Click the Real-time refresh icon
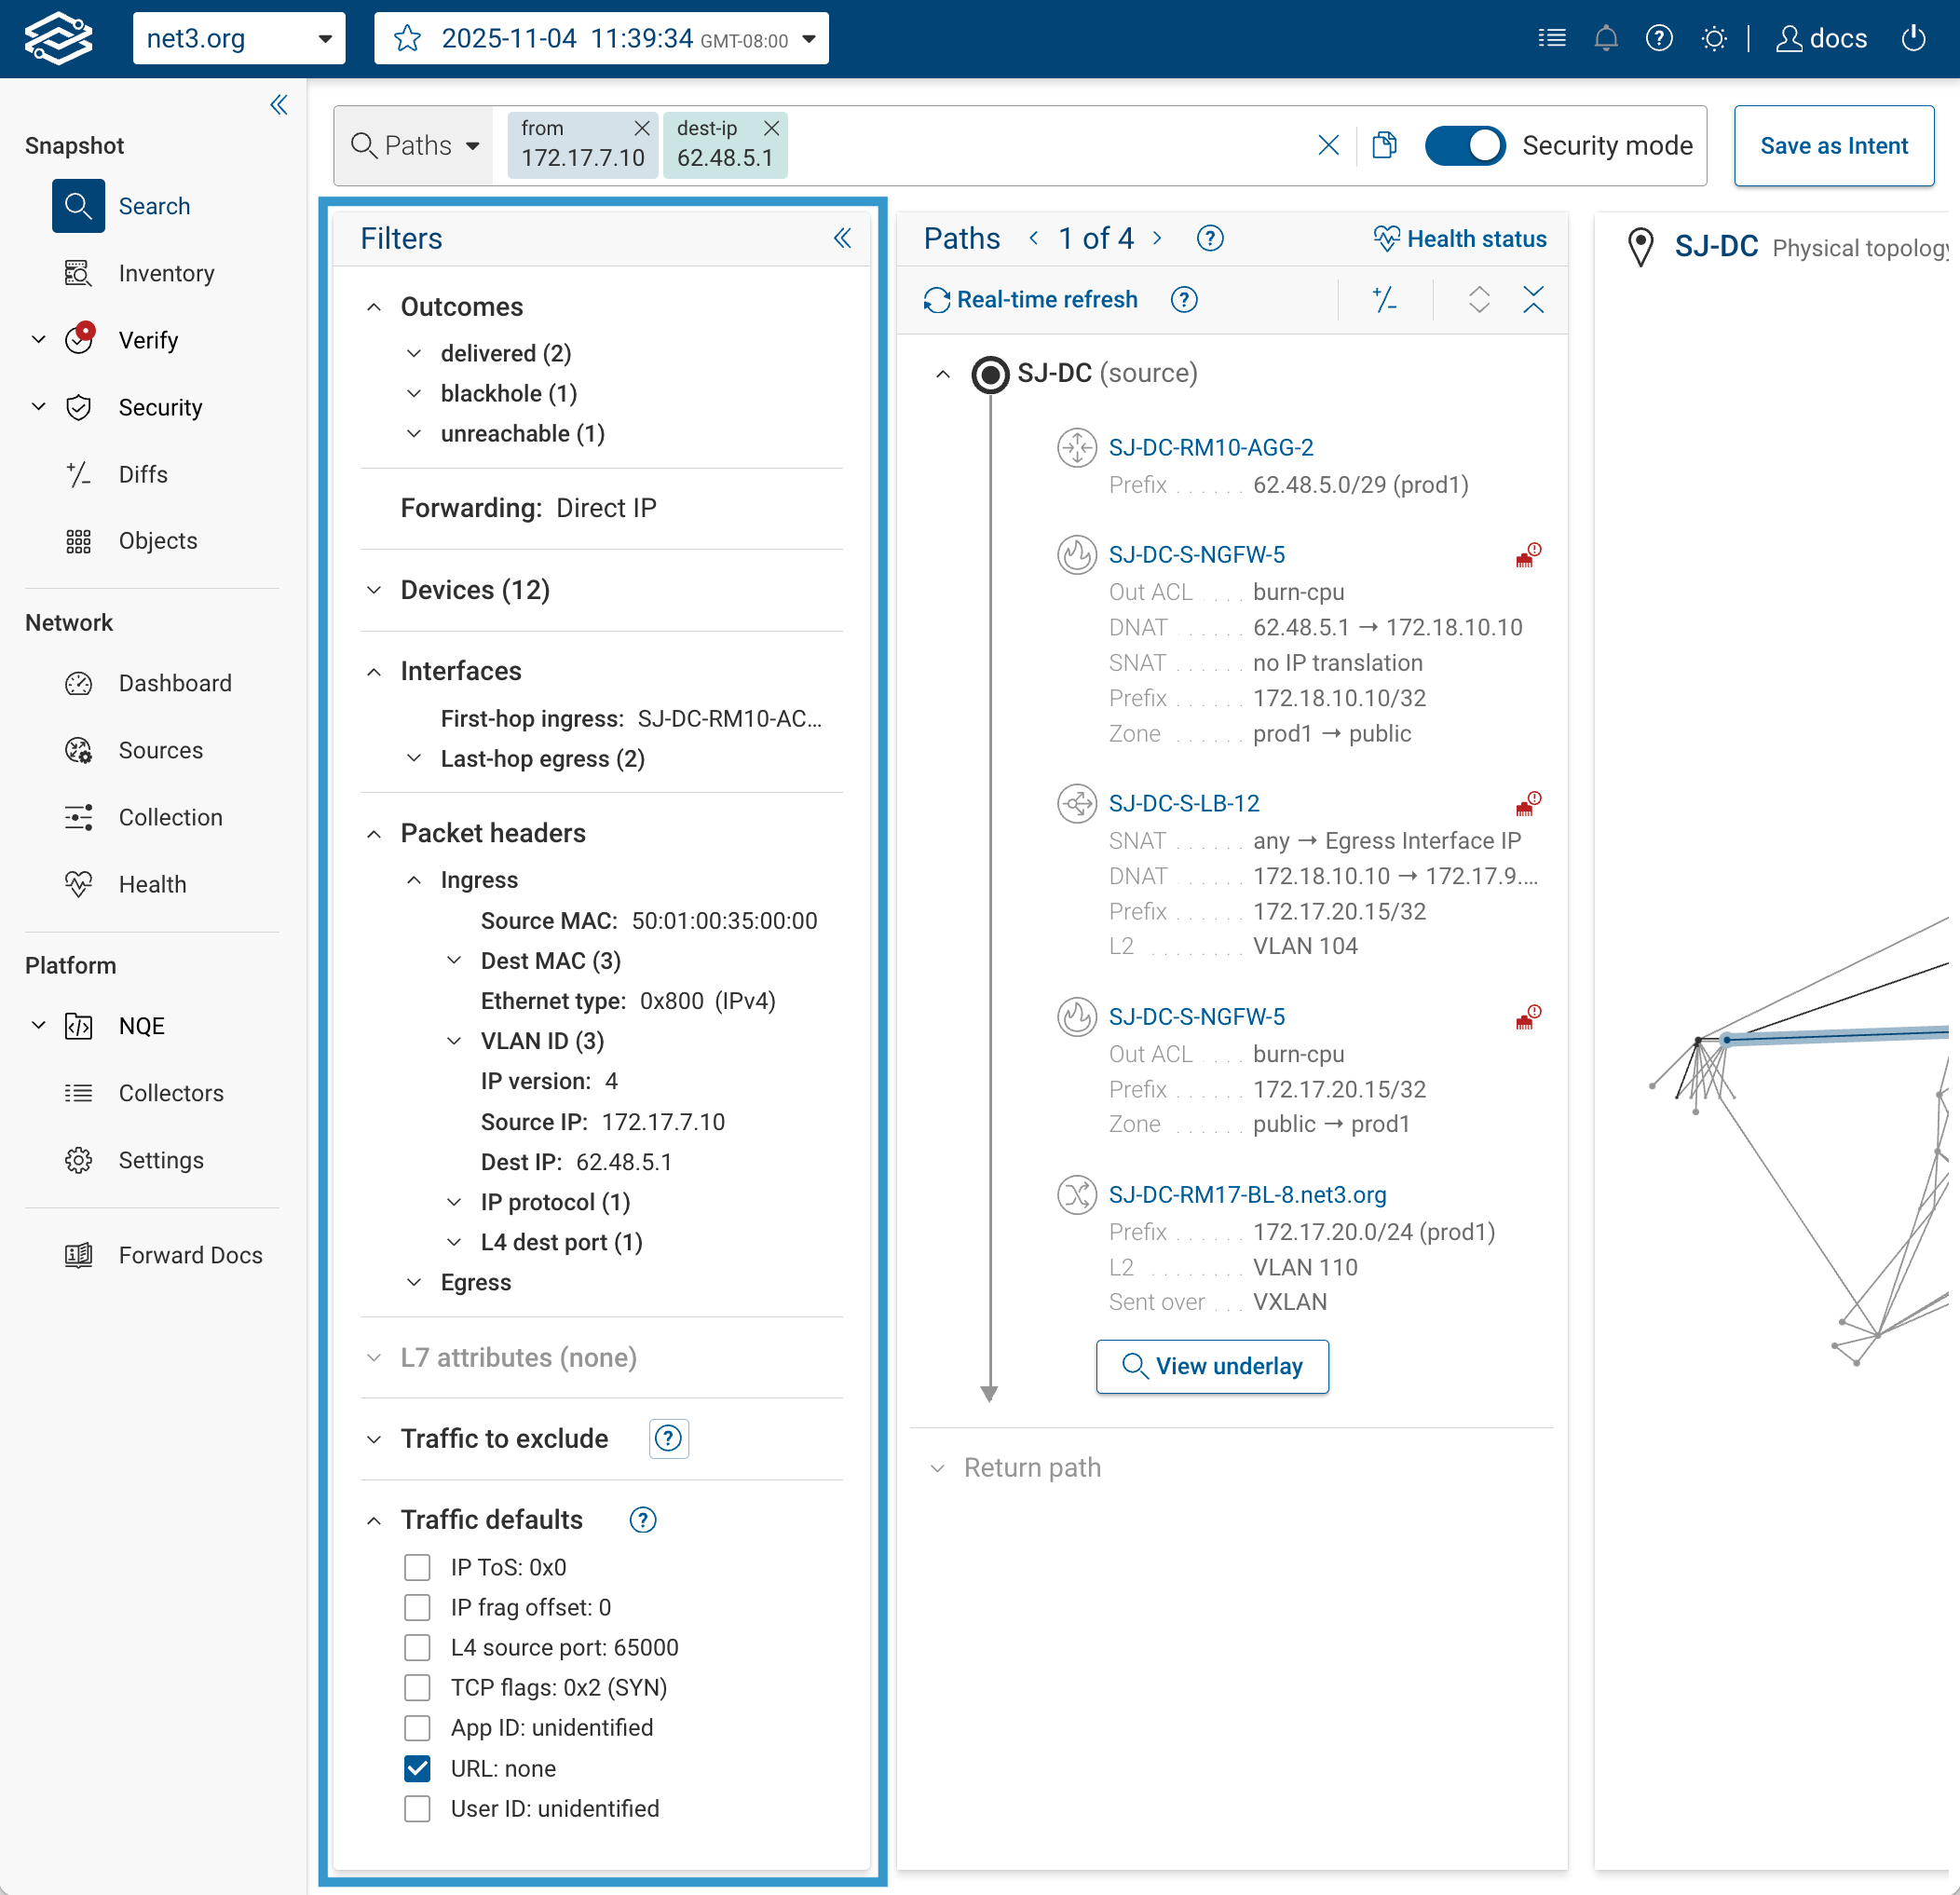 point(936,300)
